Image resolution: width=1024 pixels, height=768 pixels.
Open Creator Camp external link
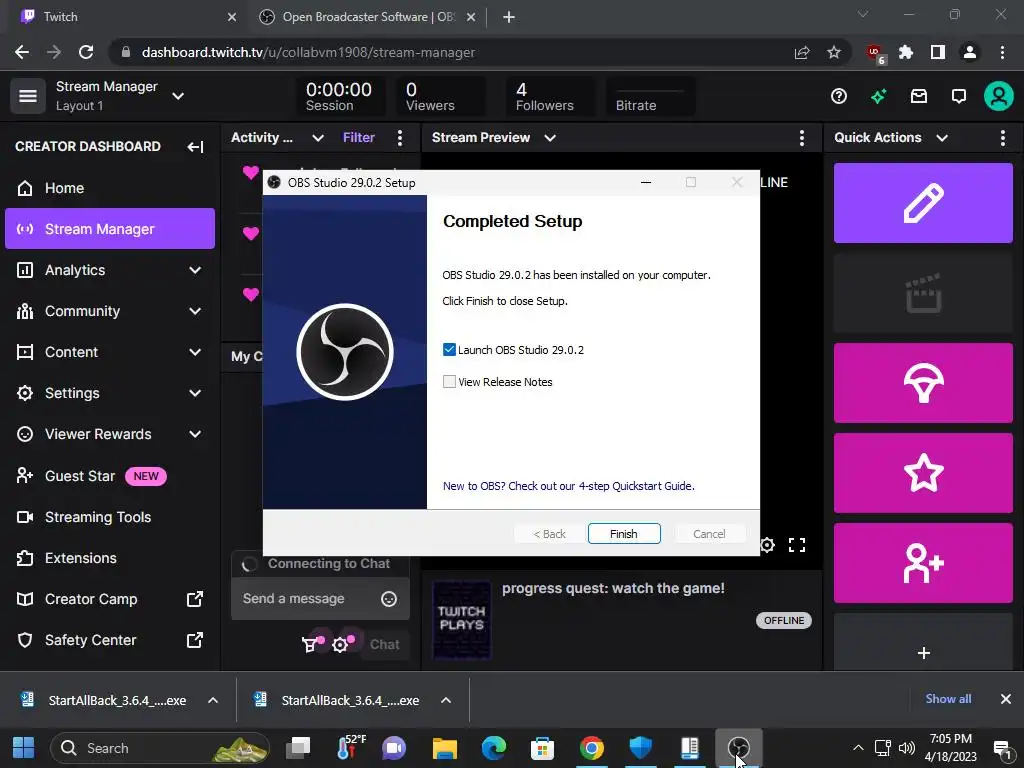tap(110, 600)
